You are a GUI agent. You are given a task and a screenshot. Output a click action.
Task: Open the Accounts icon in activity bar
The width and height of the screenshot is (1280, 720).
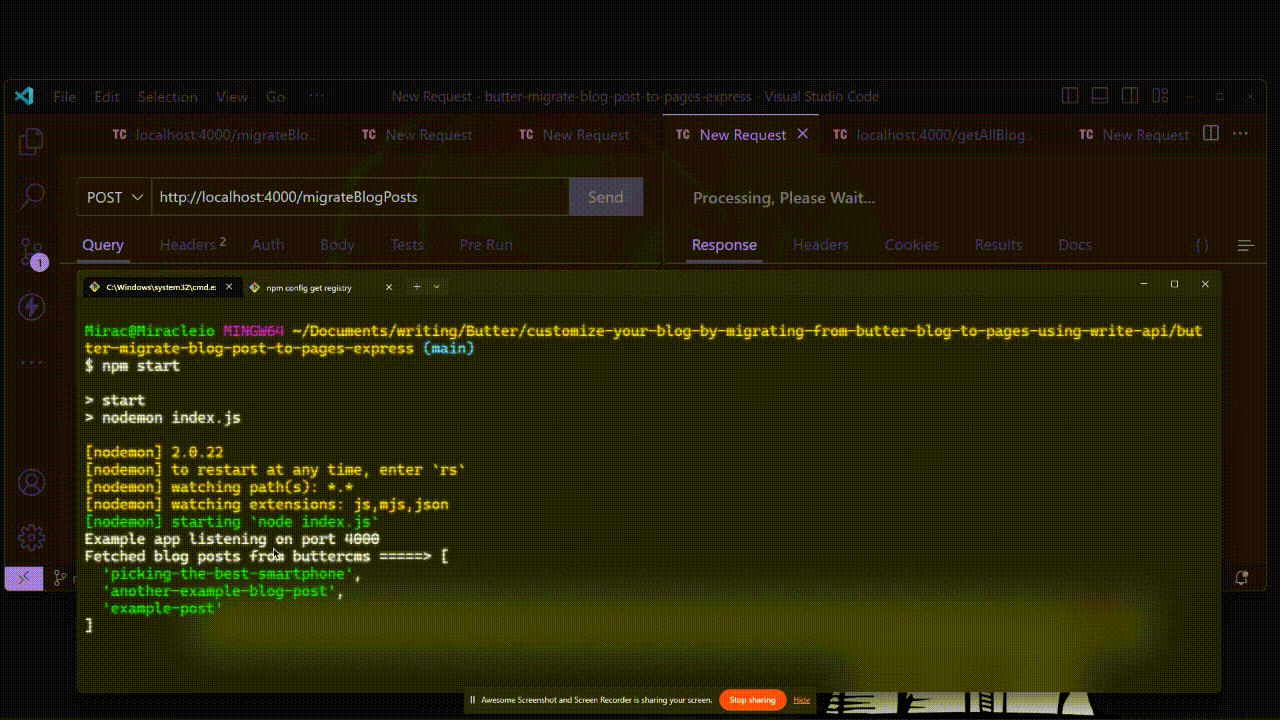pyautogui.click(x=31, y=483)
